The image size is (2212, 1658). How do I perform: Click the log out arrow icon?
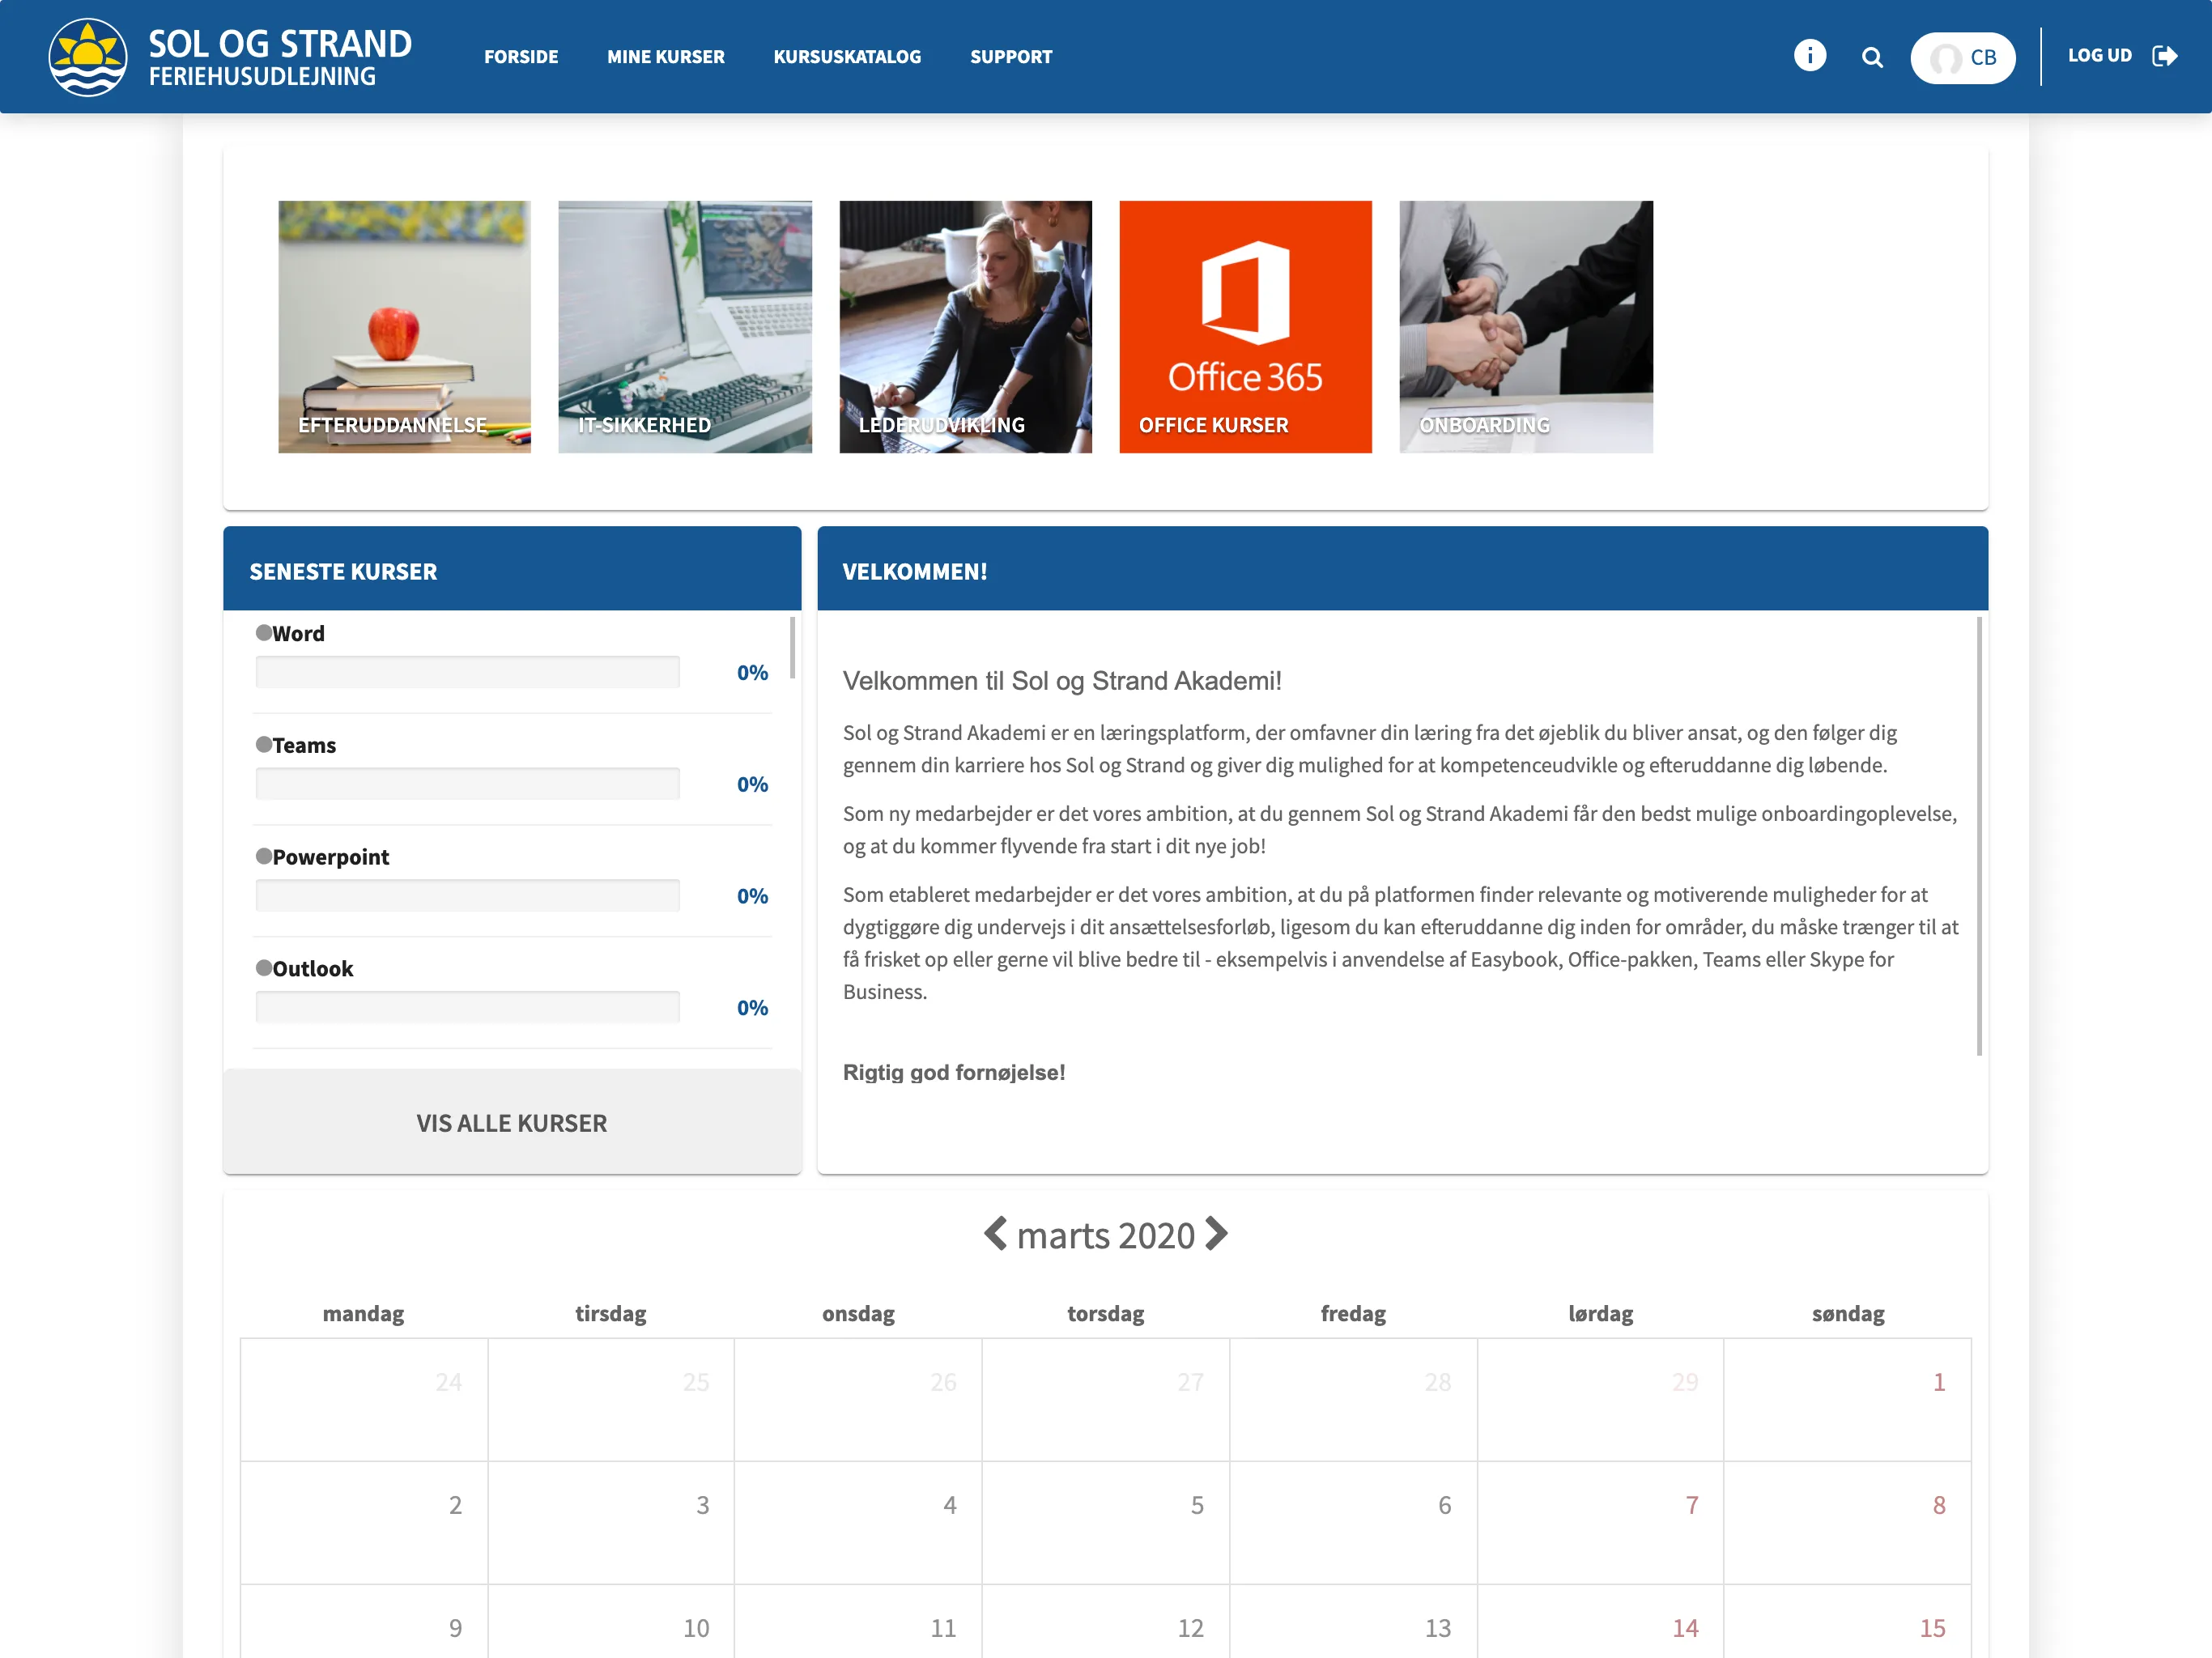click(x=2164, y=56)
